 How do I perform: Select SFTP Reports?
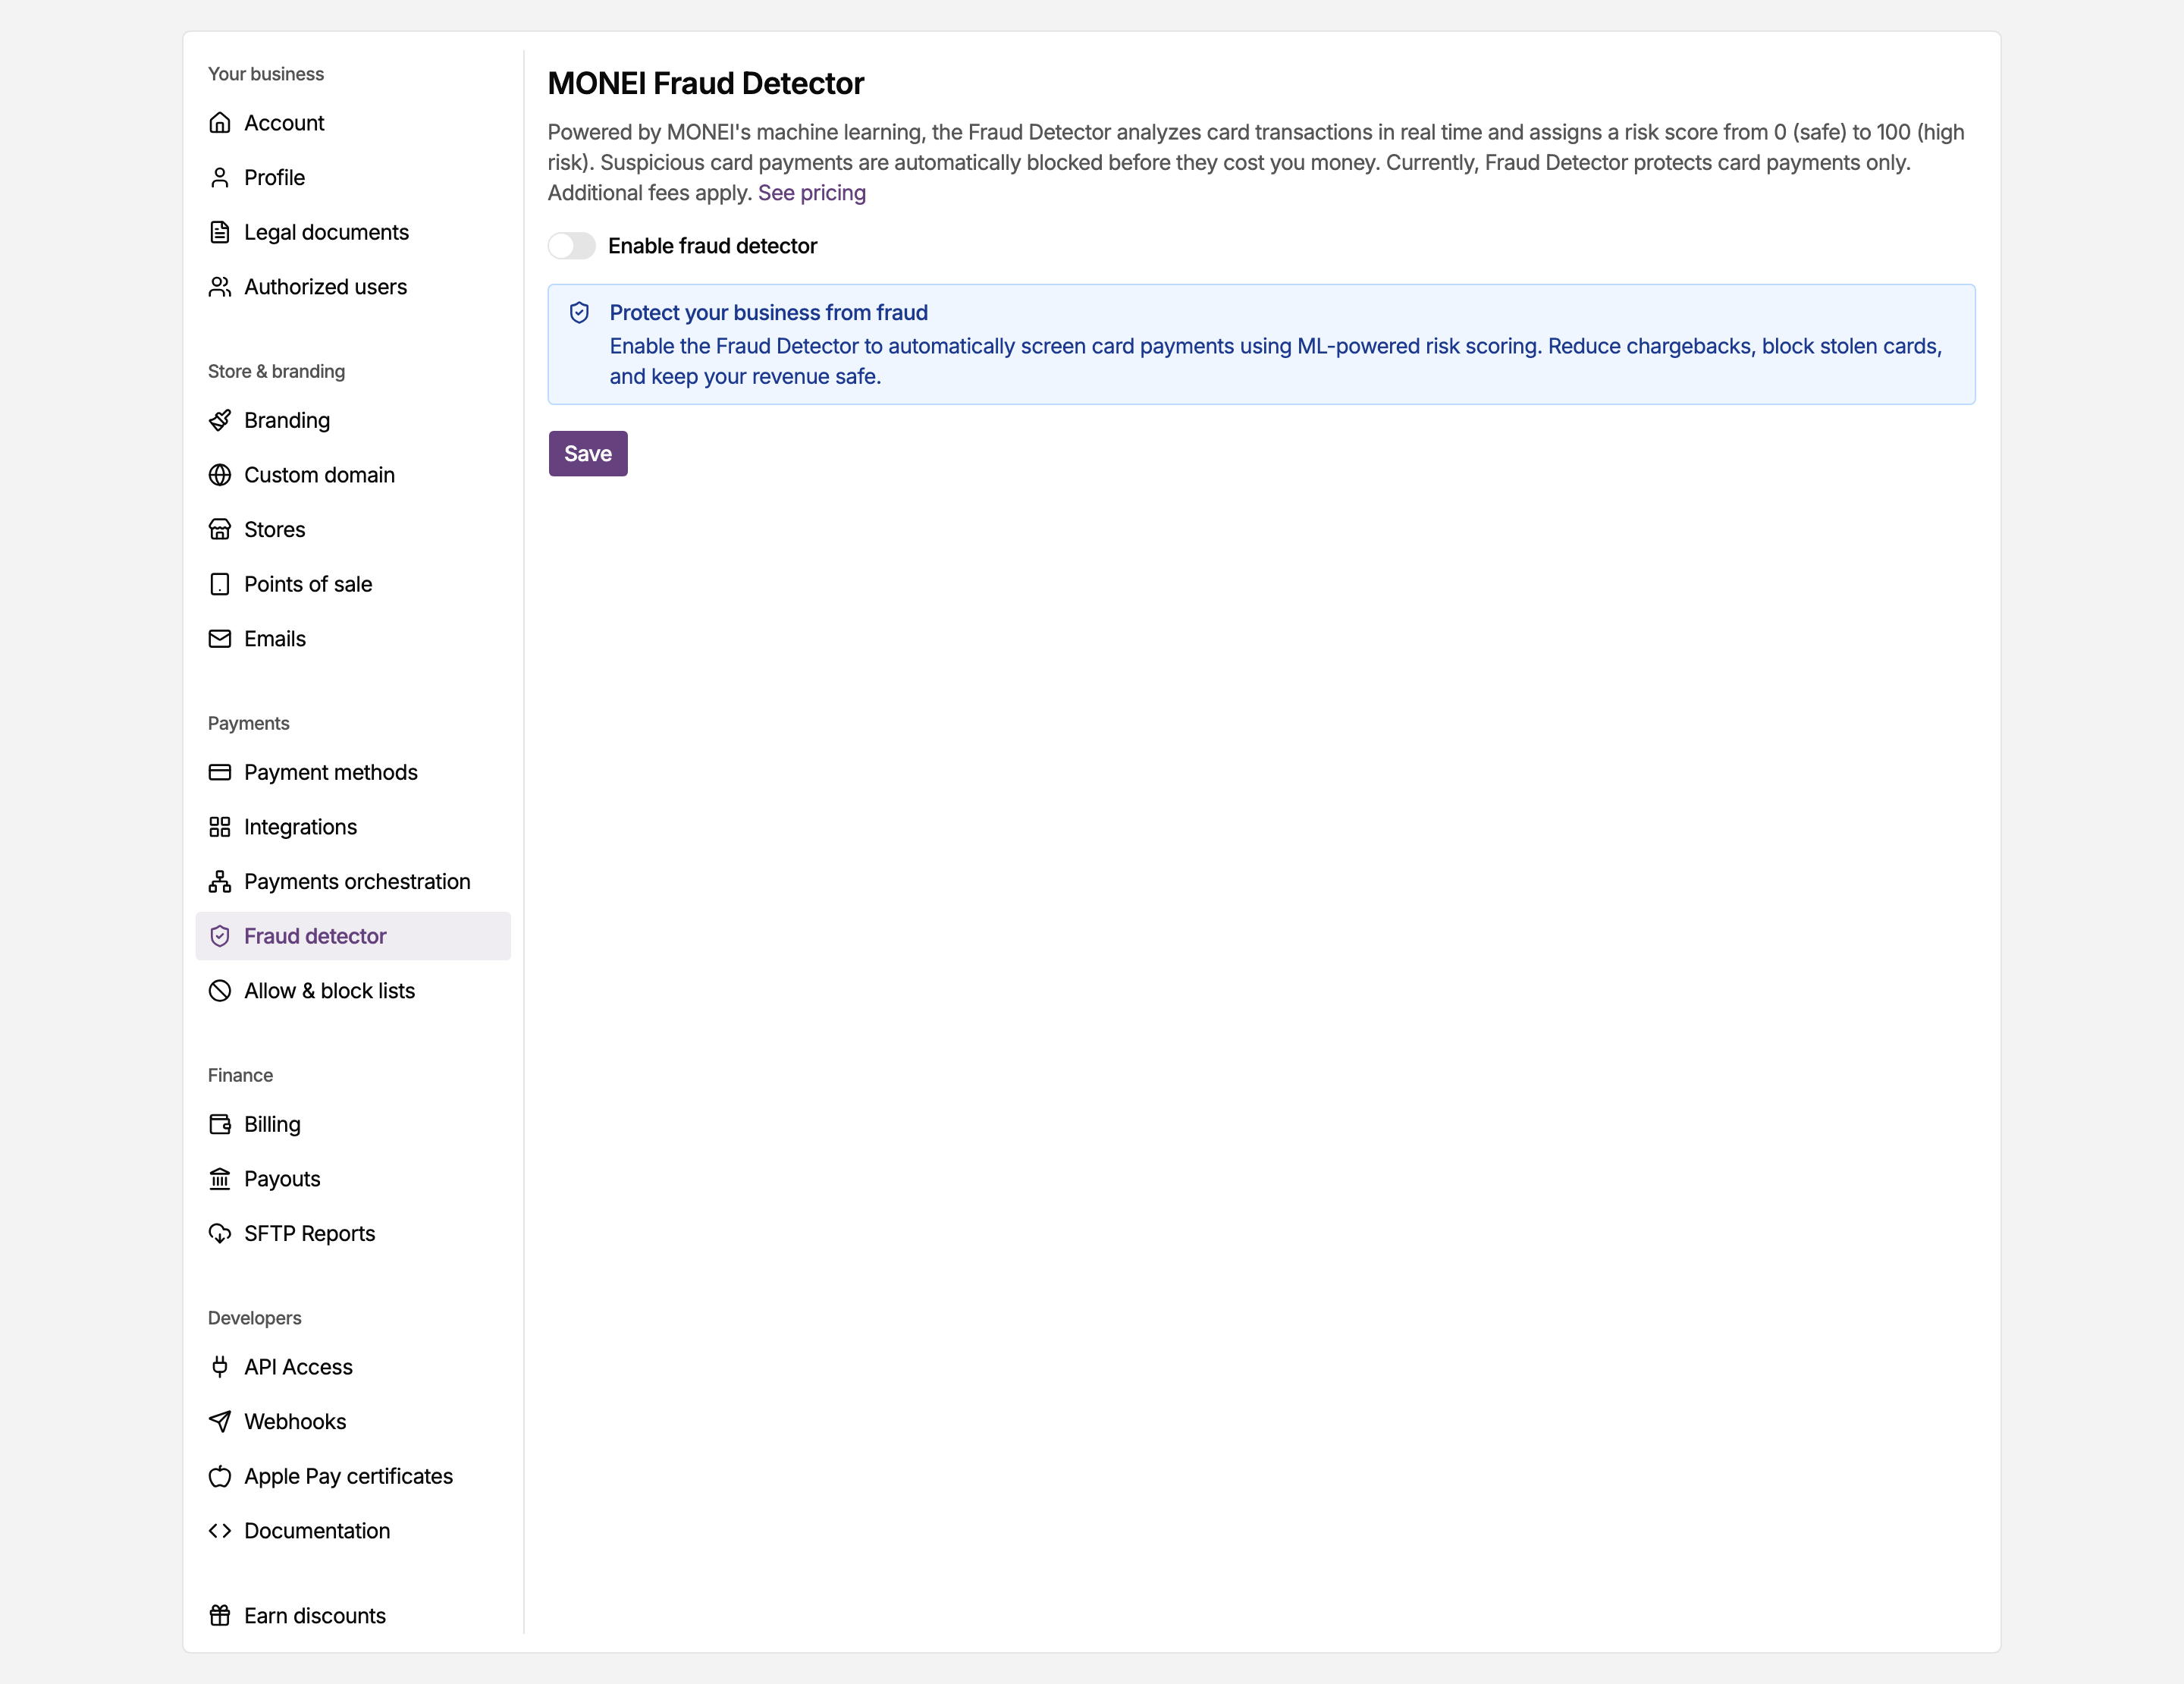tap(353, 1234)
